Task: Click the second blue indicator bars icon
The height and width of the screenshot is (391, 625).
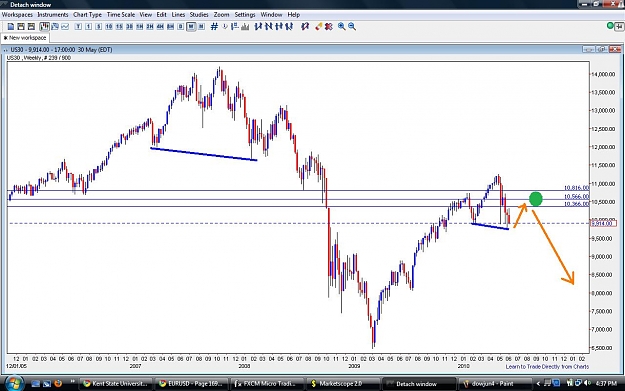Action: [x=269, y=27]
